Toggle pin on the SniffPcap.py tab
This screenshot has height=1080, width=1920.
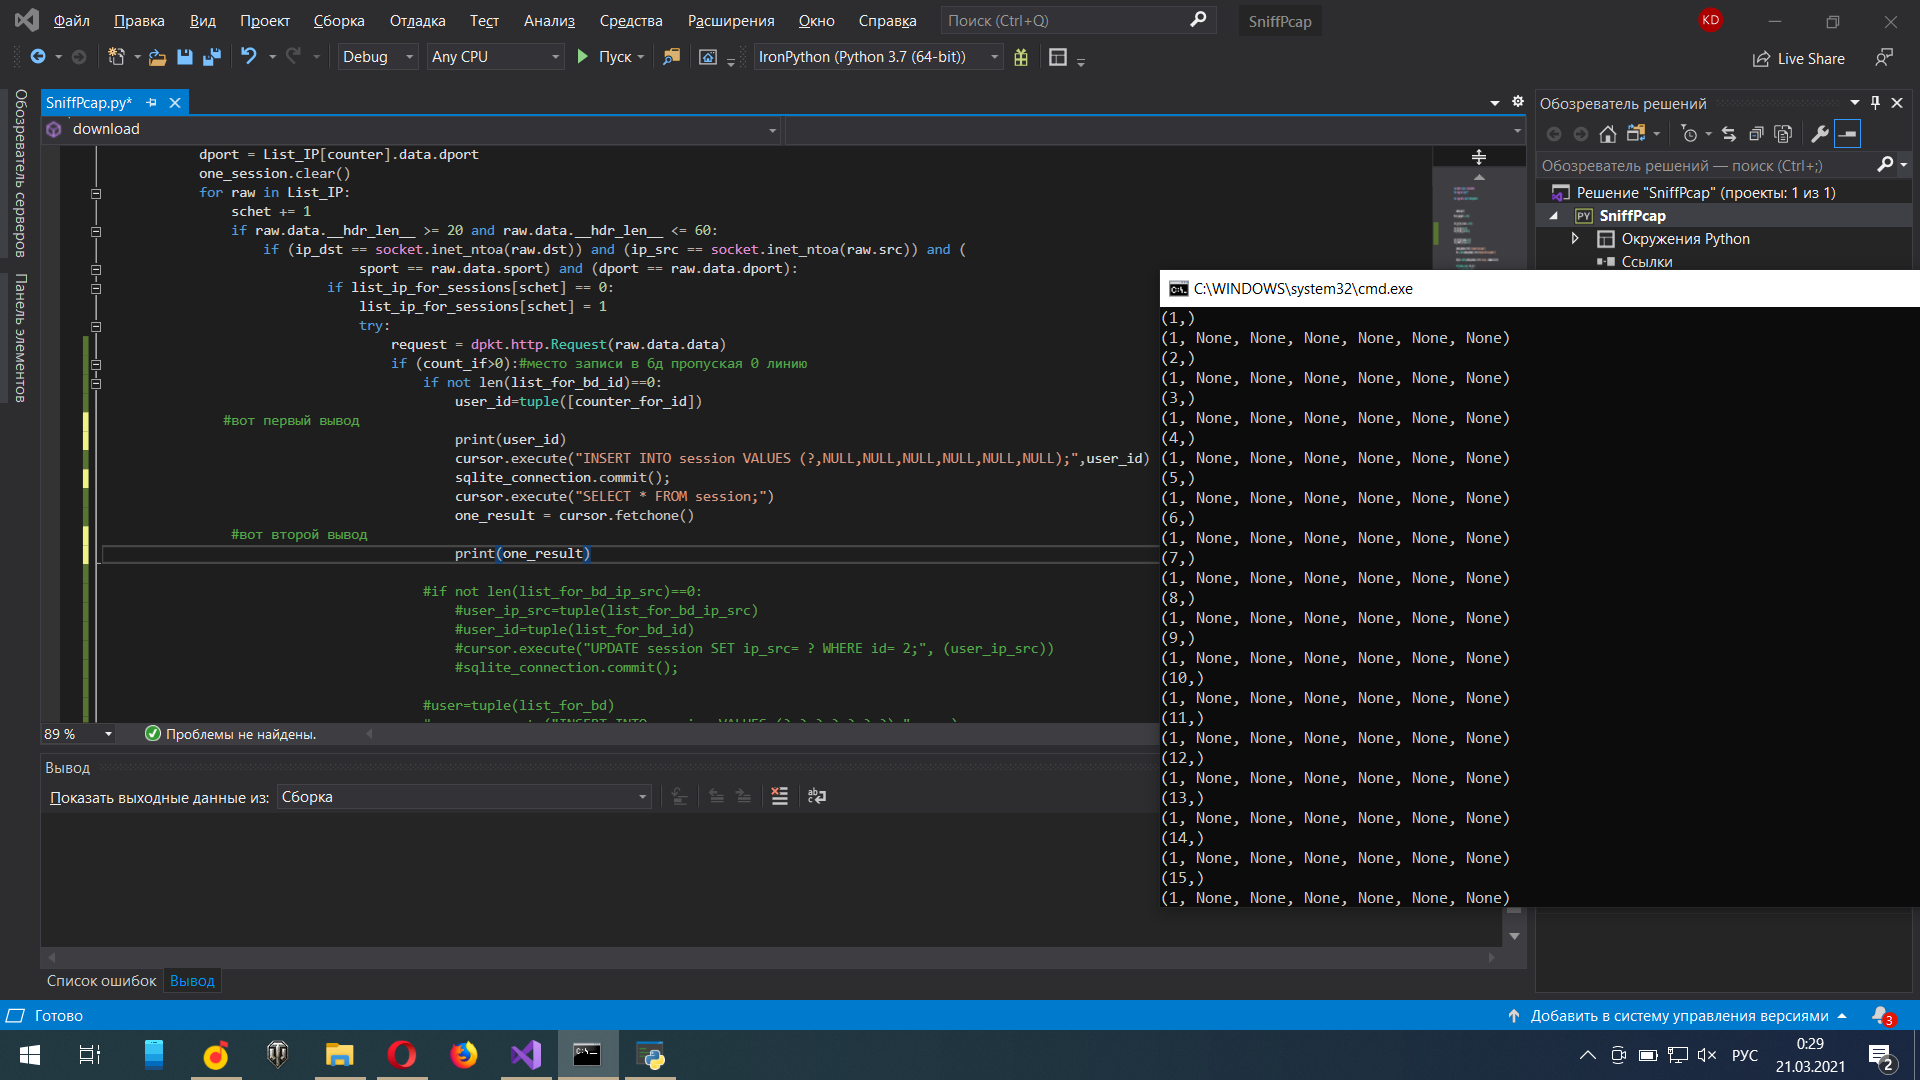pos(152,103)
